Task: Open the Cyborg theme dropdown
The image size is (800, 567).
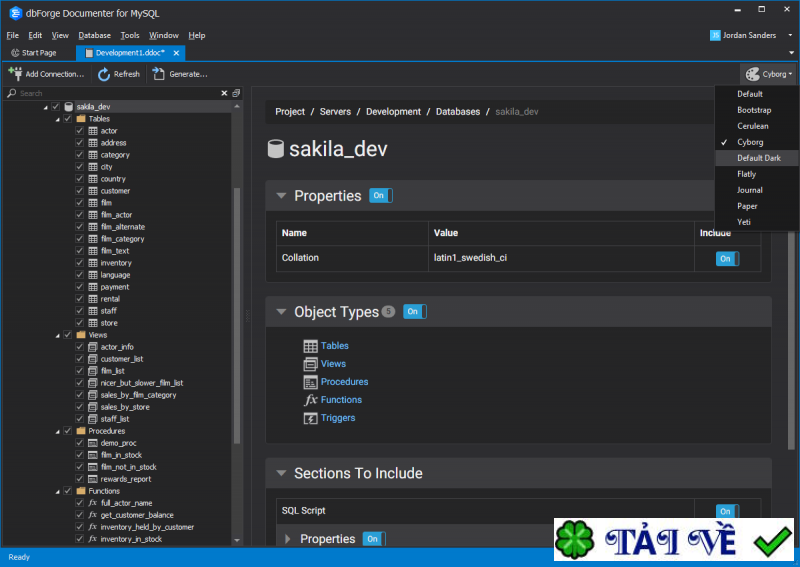Action: pyautogui.click(x=768, y=74)
